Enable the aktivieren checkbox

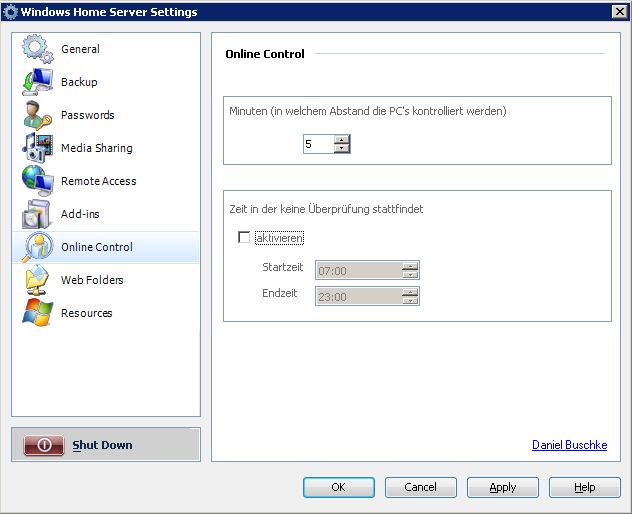244,237
